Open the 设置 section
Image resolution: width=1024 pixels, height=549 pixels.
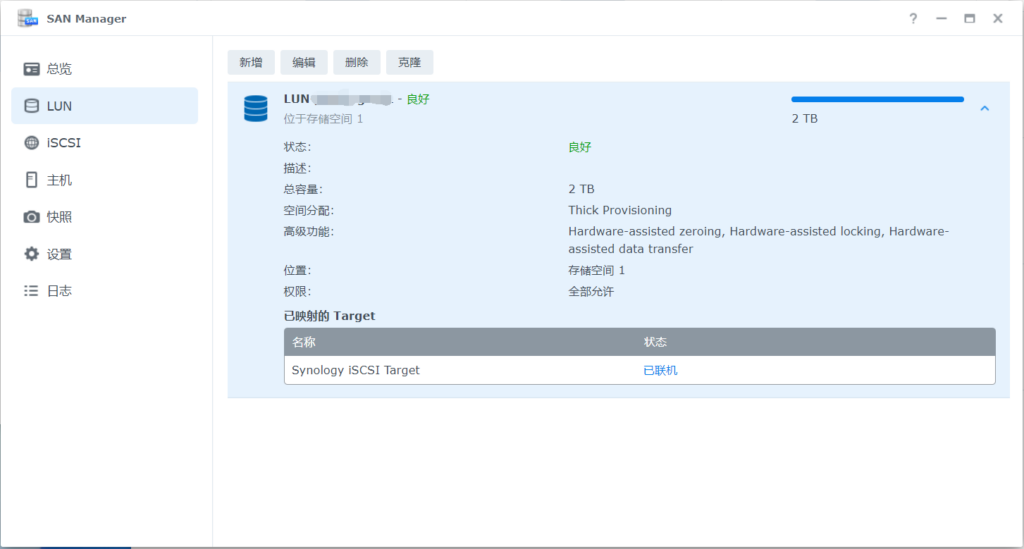104,254
